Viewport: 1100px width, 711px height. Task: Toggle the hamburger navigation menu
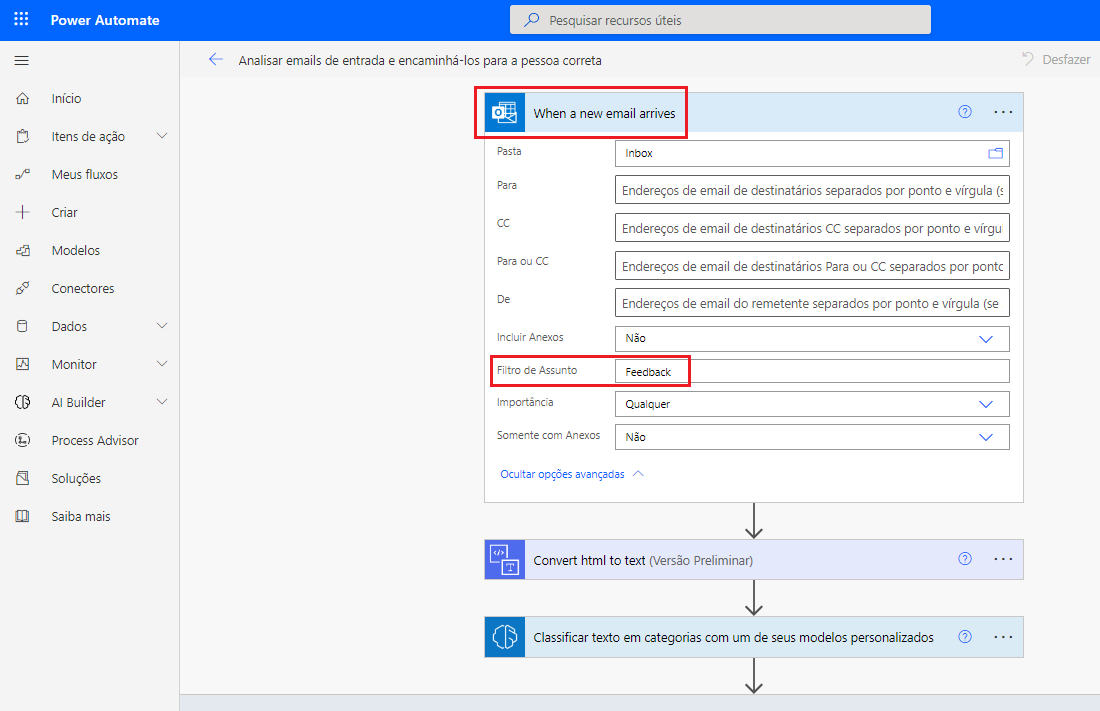[22, 60]
